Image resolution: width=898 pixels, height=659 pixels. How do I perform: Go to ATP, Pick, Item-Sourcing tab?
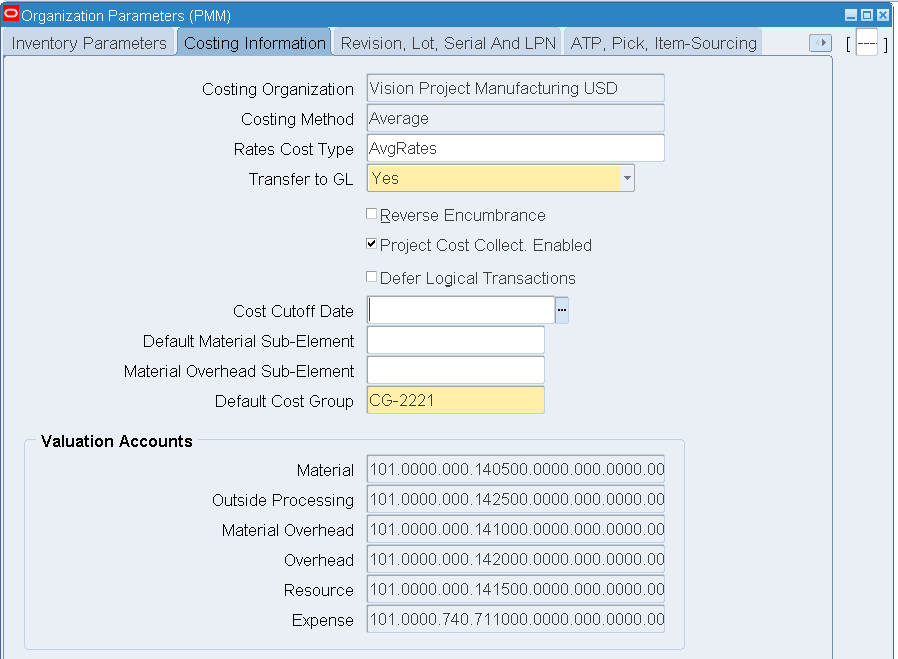point(663,43)
